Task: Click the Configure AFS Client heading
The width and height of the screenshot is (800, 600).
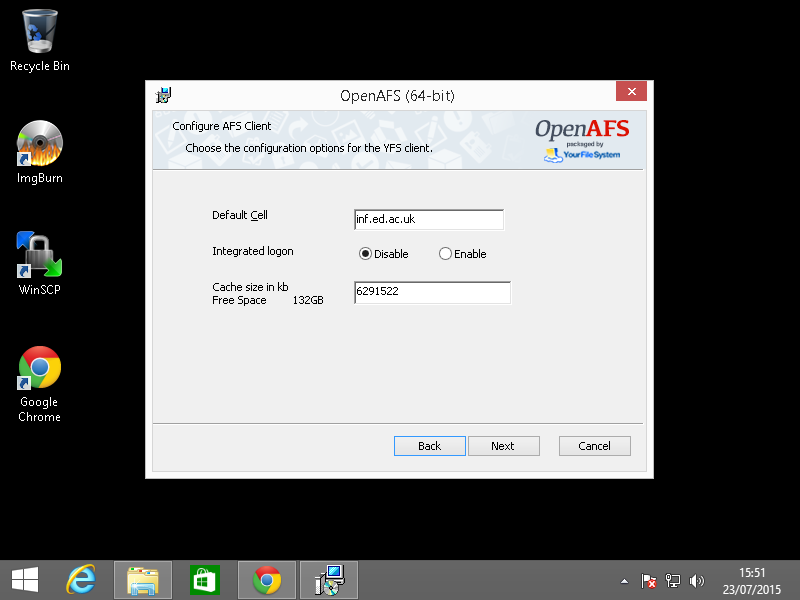Action: [x=221, y=126]
